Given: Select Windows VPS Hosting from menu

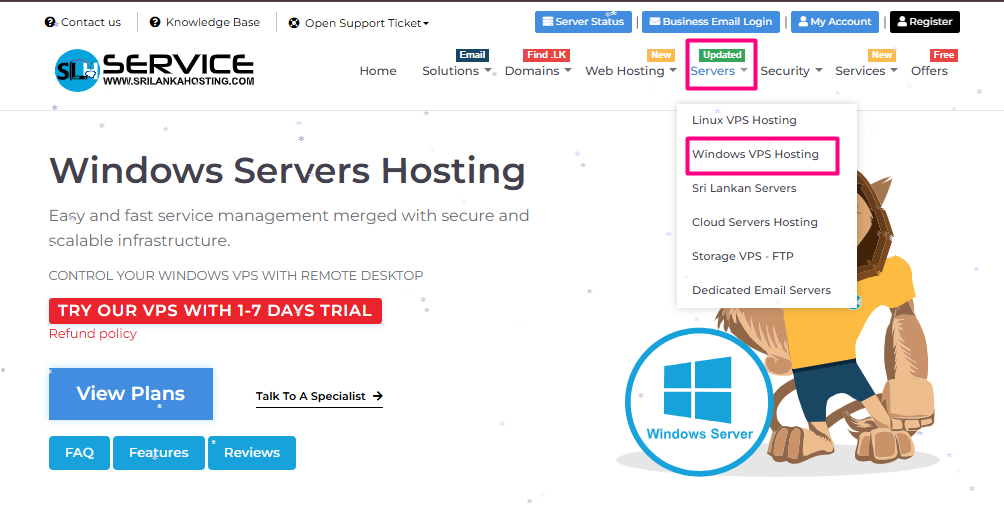Looking at the screenshot, I should (x=755, y=154).
